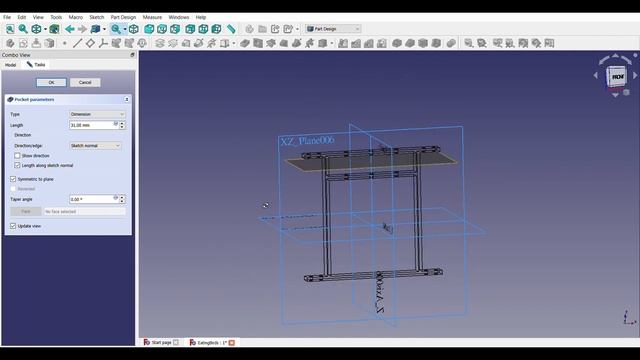Click the Fit Selection magnifier icon
Viewport: 640px width, 360px height.
23,29
